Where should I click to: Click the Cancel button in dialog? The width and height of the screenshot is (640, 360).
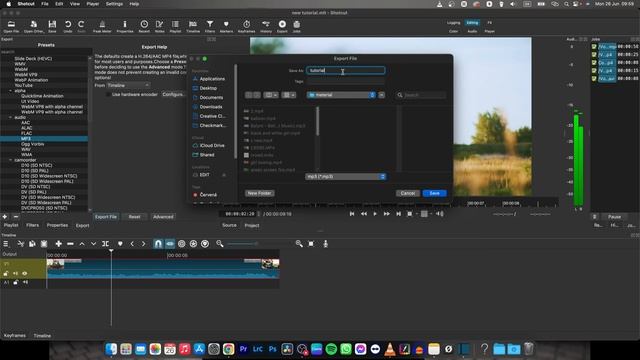point(408,193)
